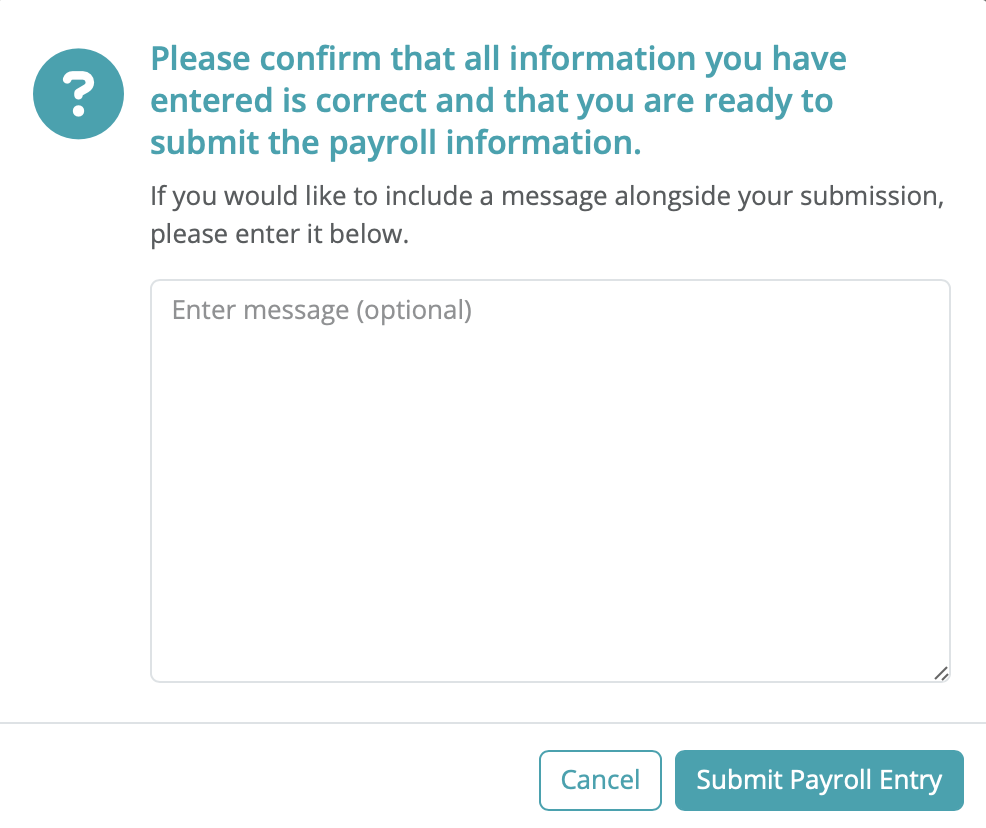Click the 'If you would like to include' paragraph

click(x=547, y=215)
